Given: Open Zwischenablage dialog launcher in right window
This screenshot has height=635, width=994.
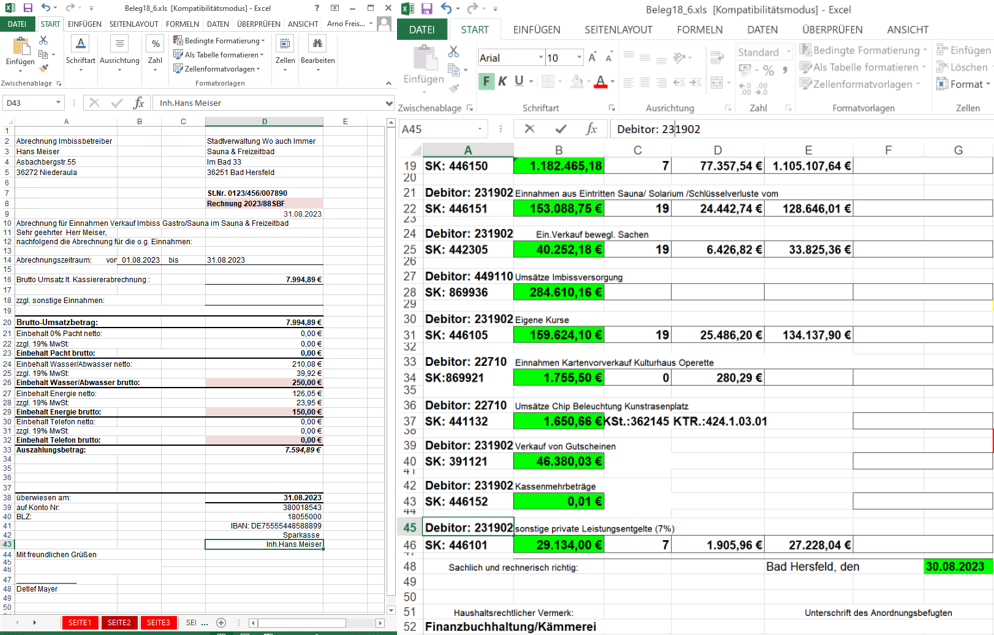Looking at the screenshot, I should pos(470,108).
